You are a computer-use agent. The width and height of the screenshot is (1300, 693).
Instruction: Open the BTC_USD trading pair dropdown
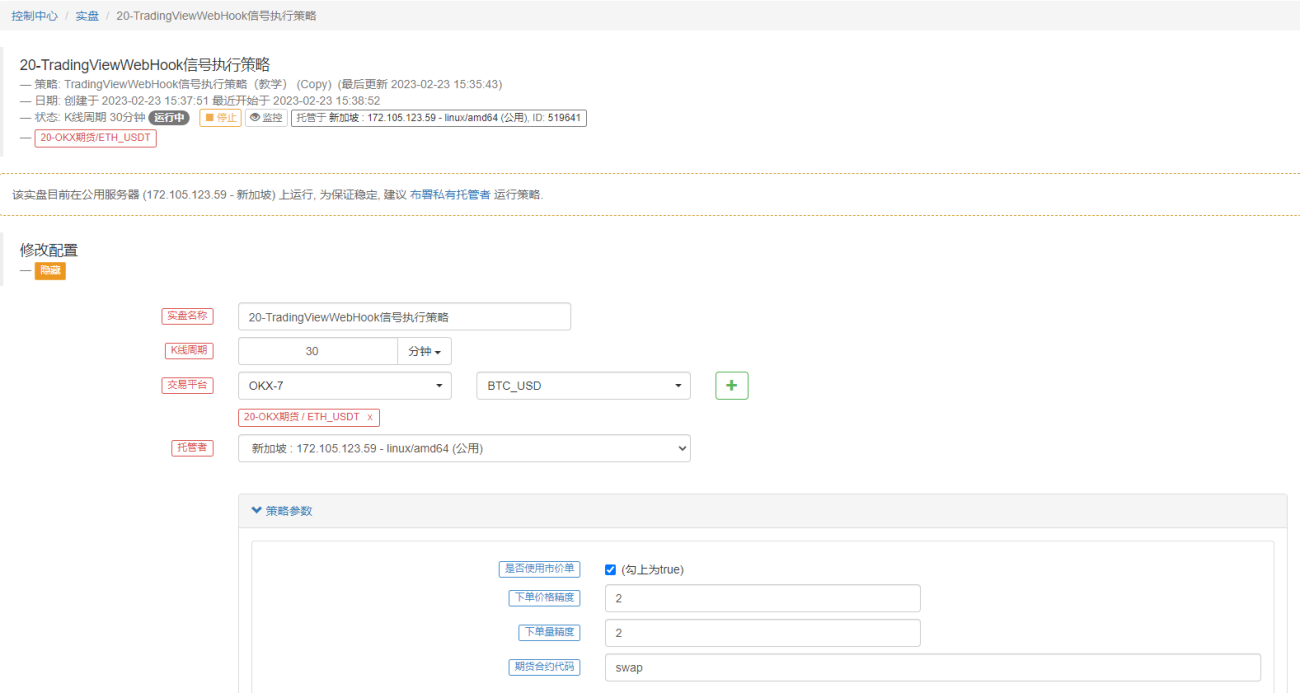(583, 386)
